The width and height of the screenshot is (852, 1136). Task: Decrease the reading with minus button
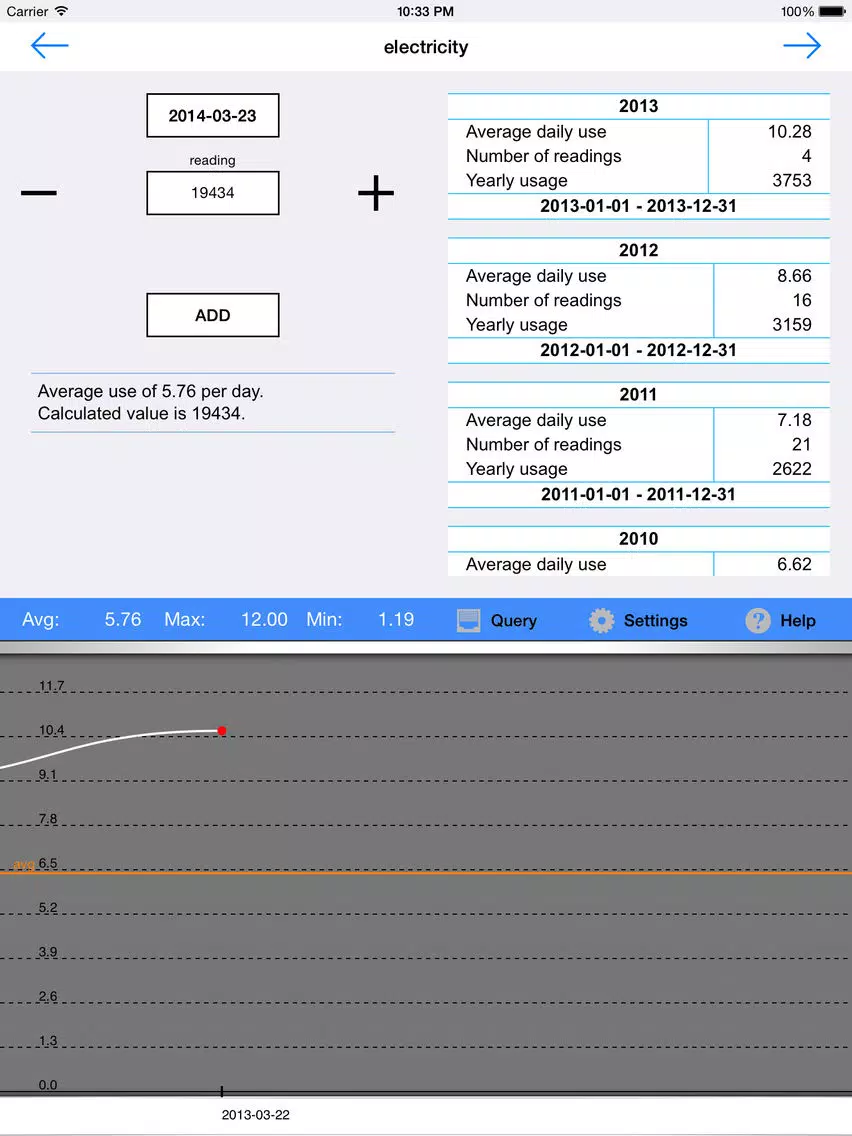pyautogui.click(x=38, y=193)
